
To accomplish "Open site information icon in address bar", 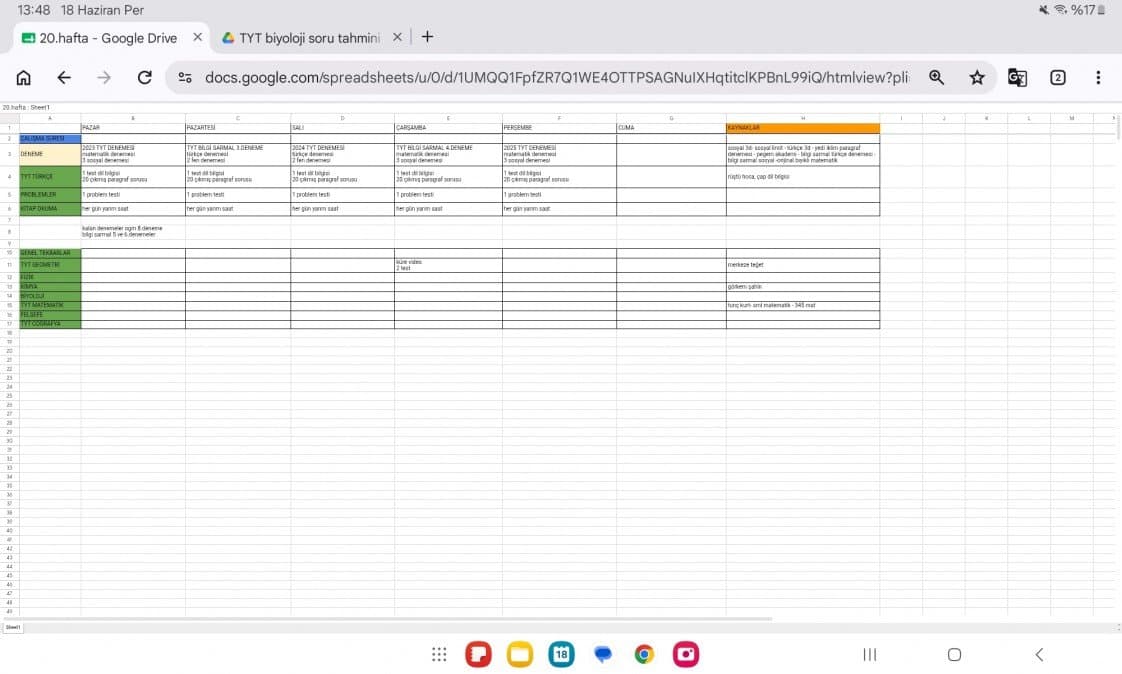I will 185,77.
